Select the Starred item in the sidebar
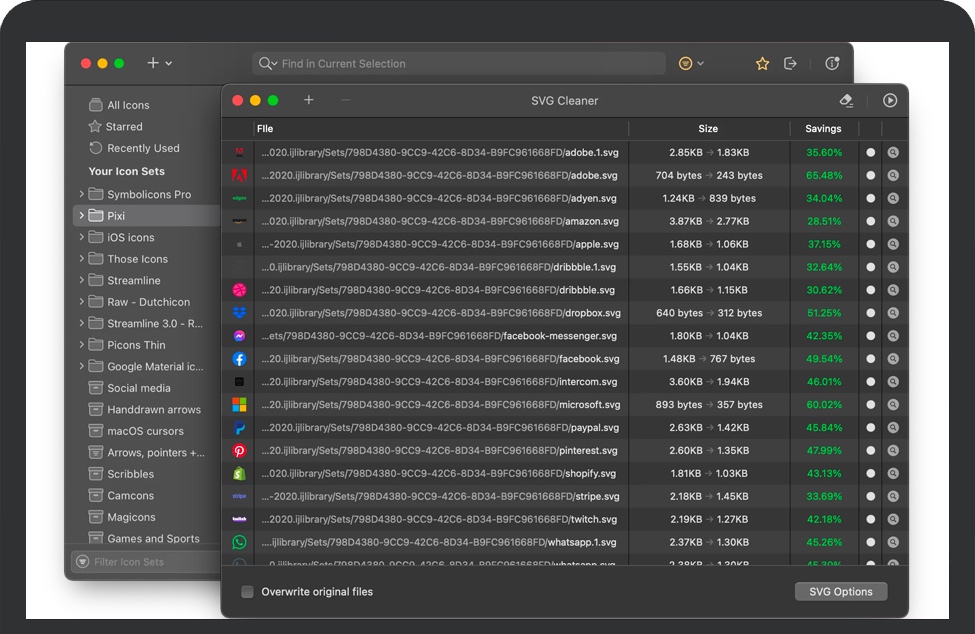 pos(124,127)
